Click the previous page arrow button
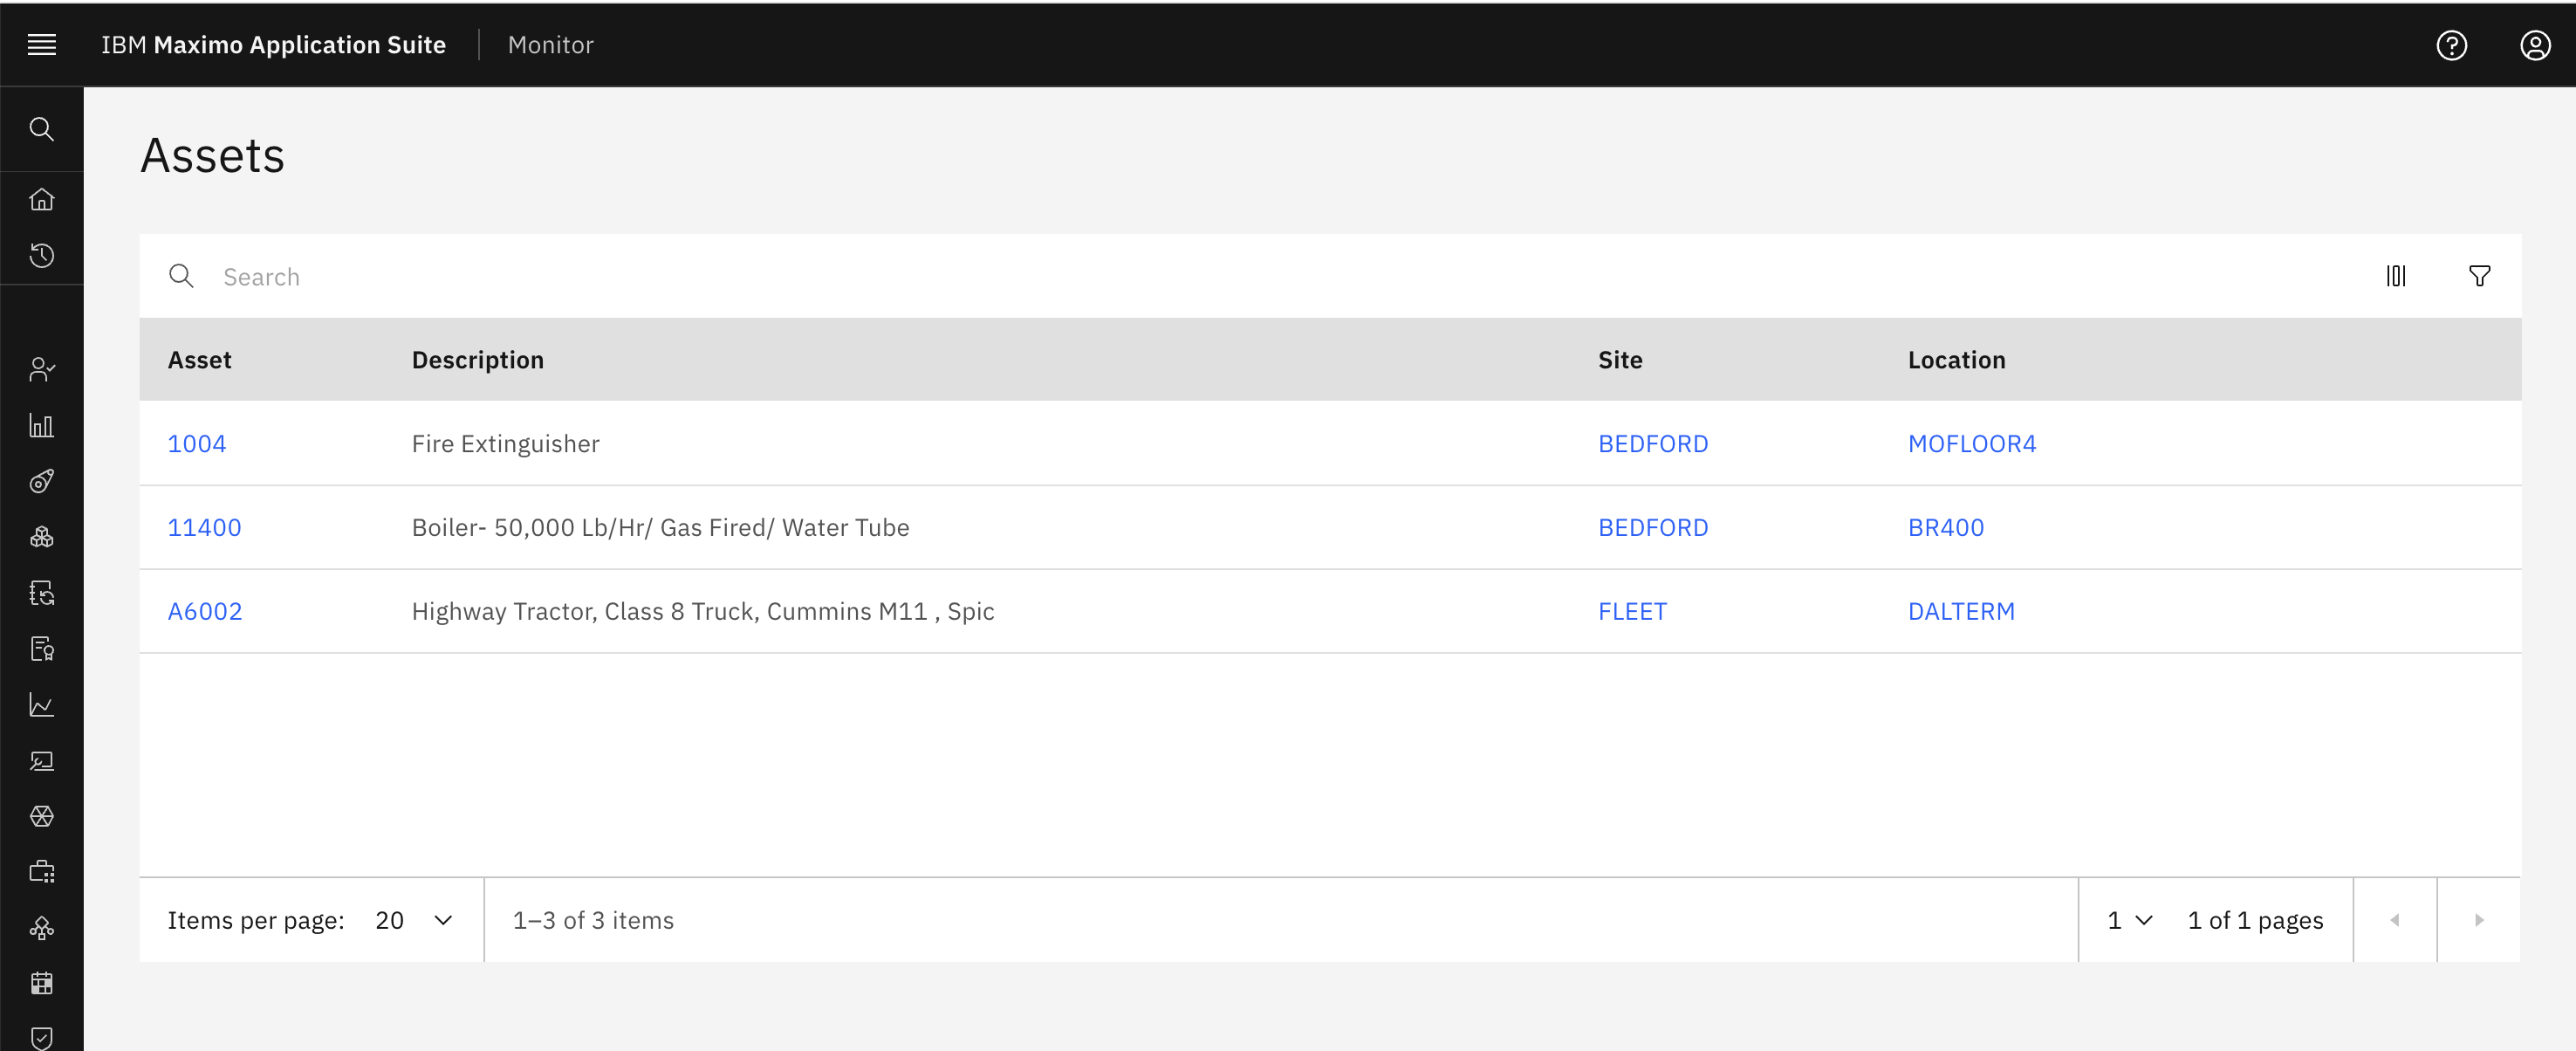Screen dimensions: 2576x1051 (2395, 920)
